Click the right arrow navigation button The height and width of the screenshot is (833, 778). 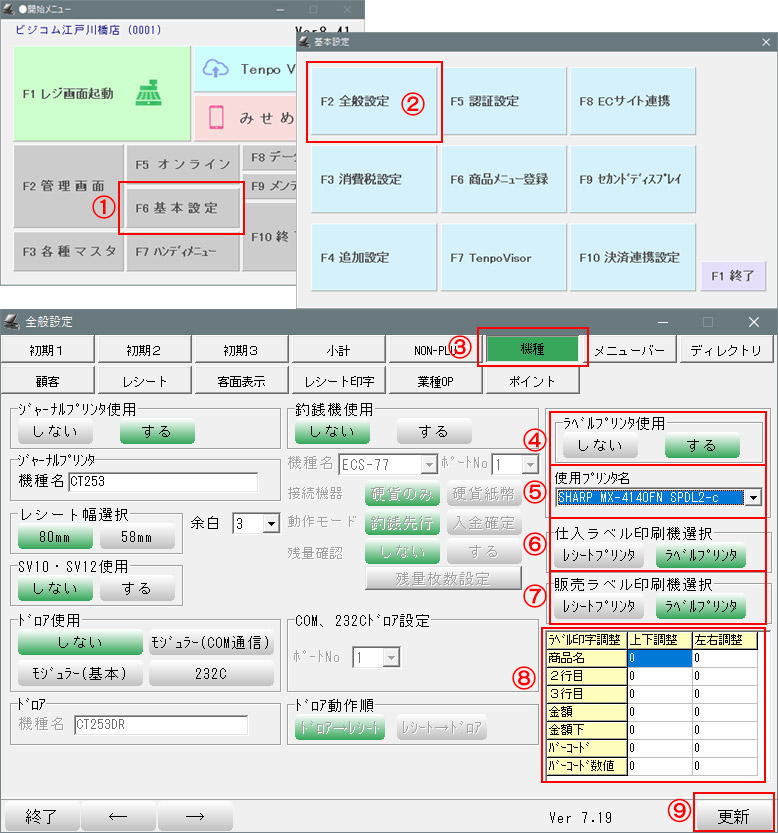click(195, 815)
